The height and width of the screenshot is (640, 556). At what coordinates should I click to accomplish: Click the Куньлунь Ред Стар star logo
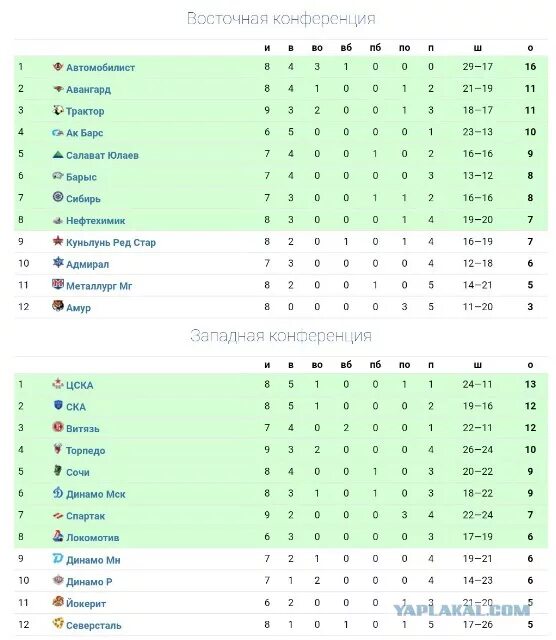tap(58, 241)
